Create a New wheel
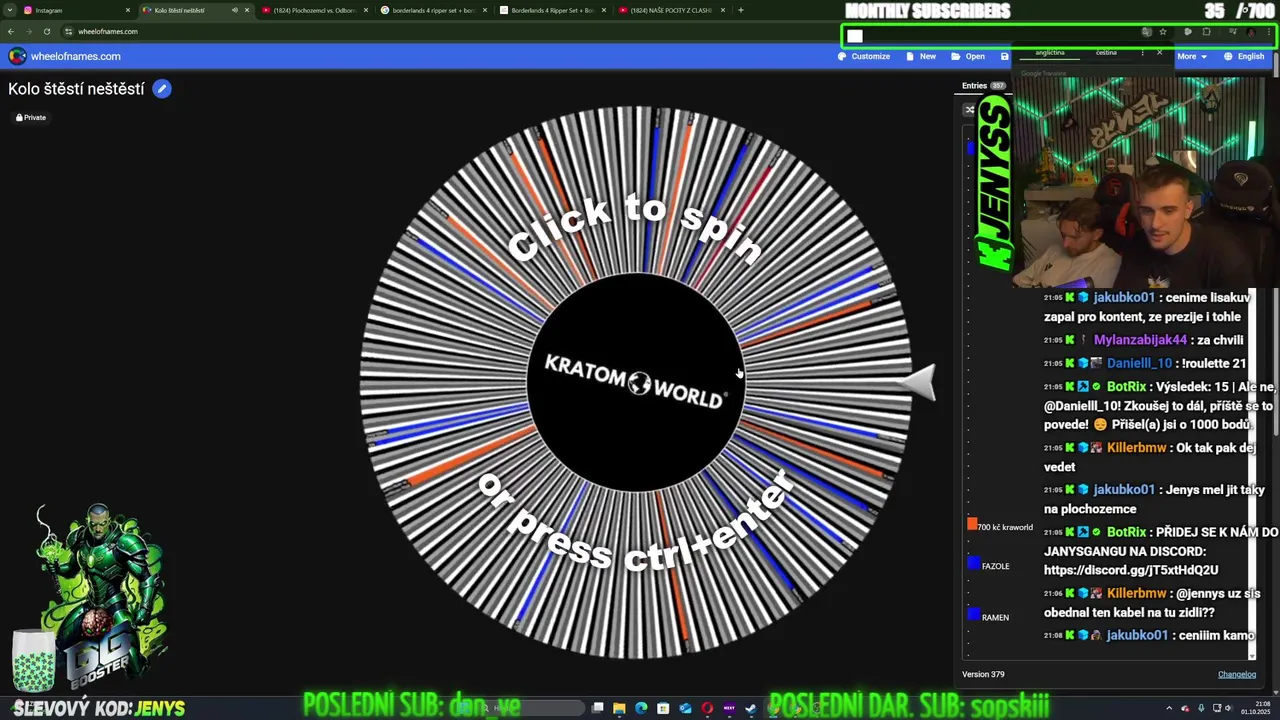 (921, 56)
